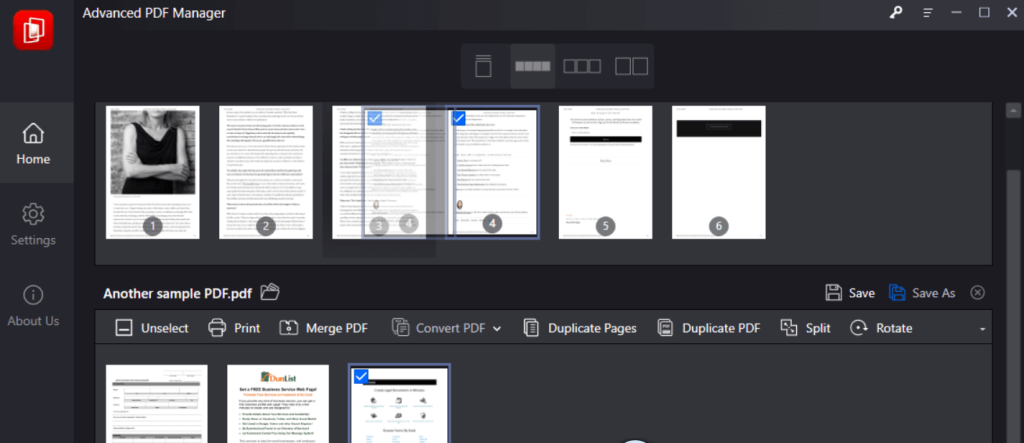This screenshot has width=1024, height=443.
Task: Click the Save As label
Action: click(x=934, y=293)
